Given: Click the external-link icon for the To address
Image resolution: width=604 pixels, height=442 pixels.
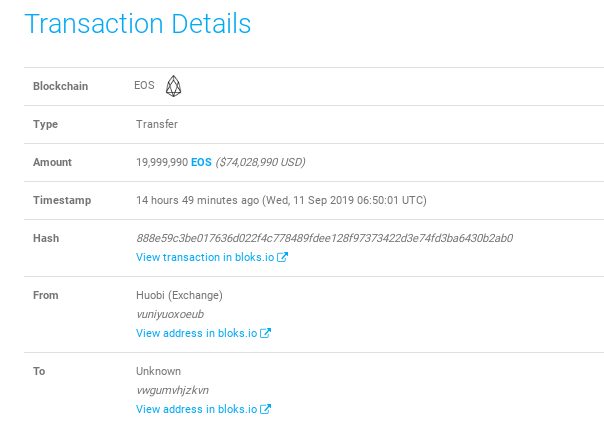Looking at the screenshot, I should point(265,409).
